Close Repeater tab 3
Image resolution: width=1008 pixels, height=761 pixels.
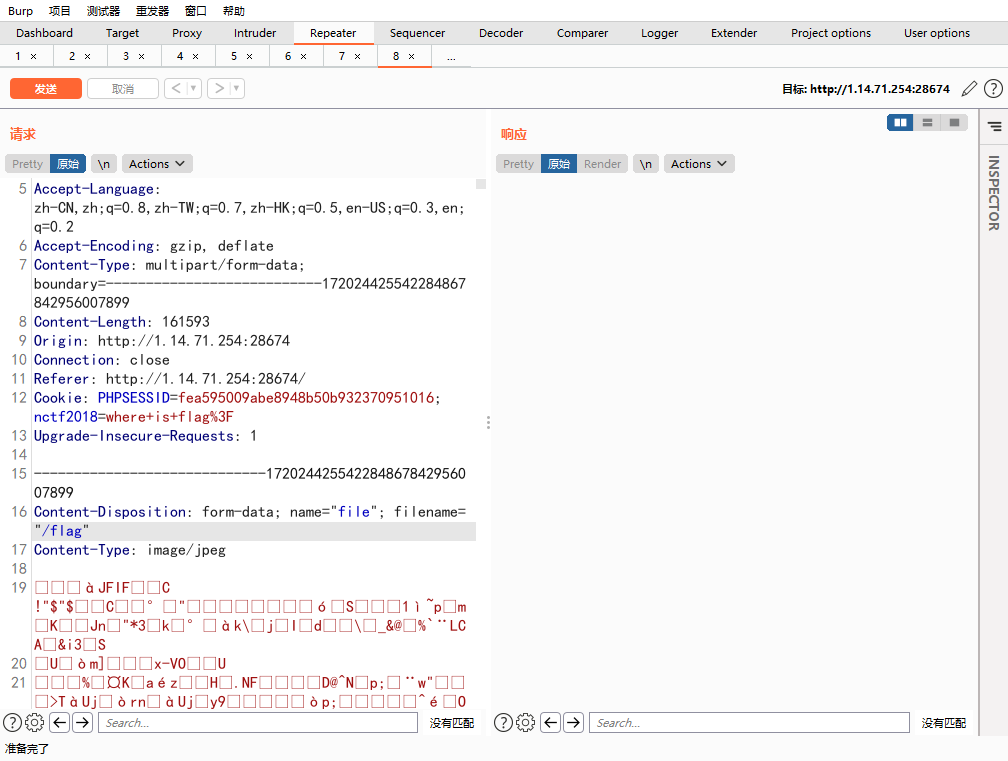coord(141,57)
